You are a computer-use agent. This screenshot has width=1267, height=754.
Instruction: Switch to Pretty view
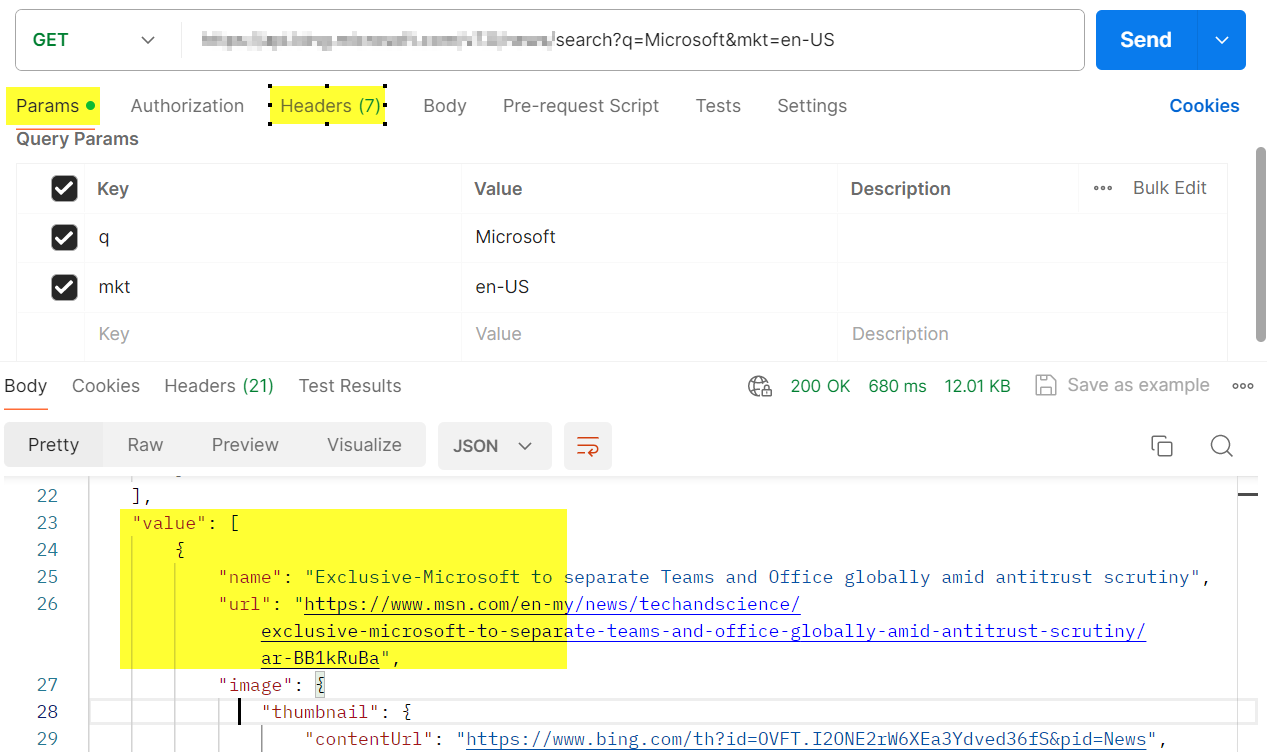tap(54, 445)
